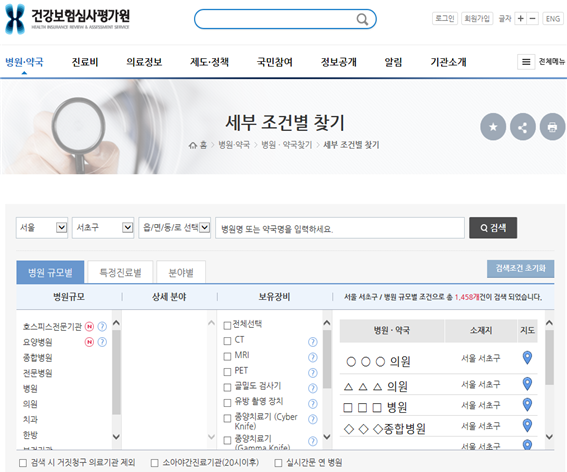Click the share icon in banner
The width and height of the screenshot is (567, 472).
(523, 127)
